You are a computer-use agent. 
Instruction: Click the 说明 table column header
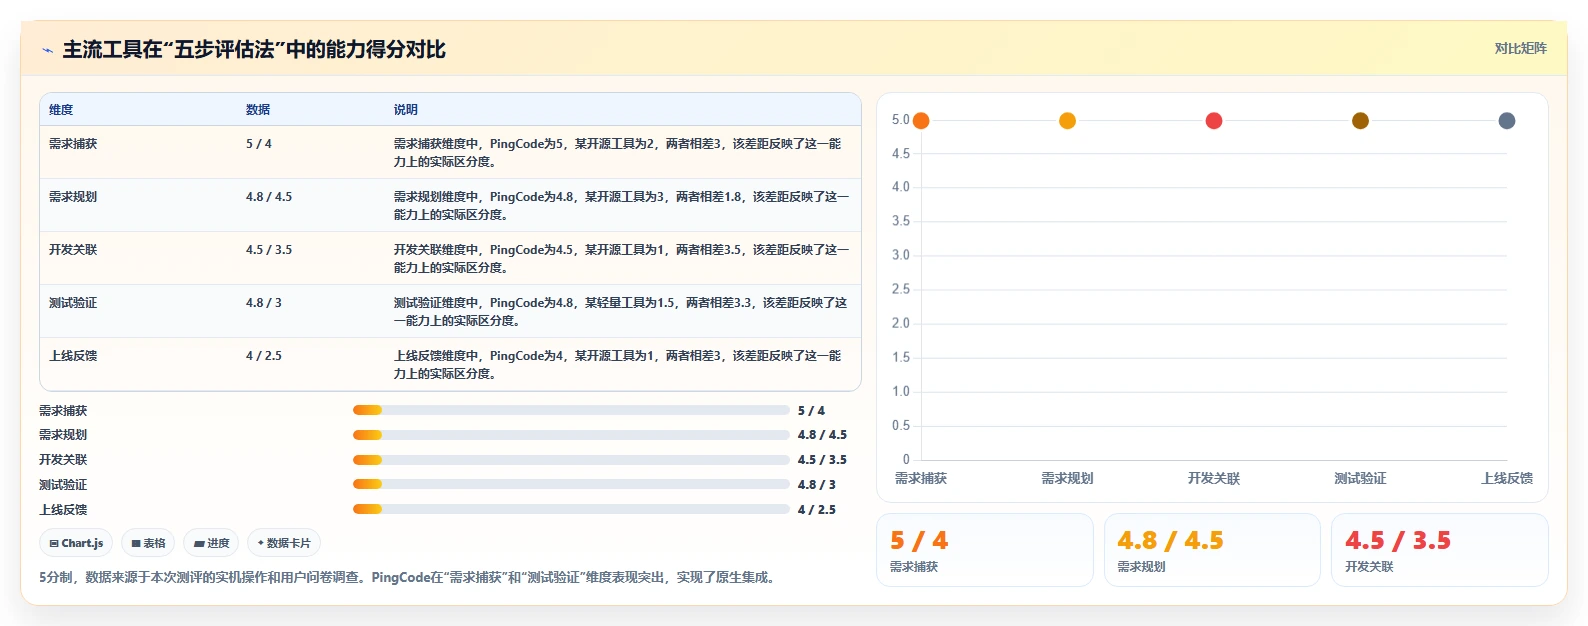coord(405,110)
